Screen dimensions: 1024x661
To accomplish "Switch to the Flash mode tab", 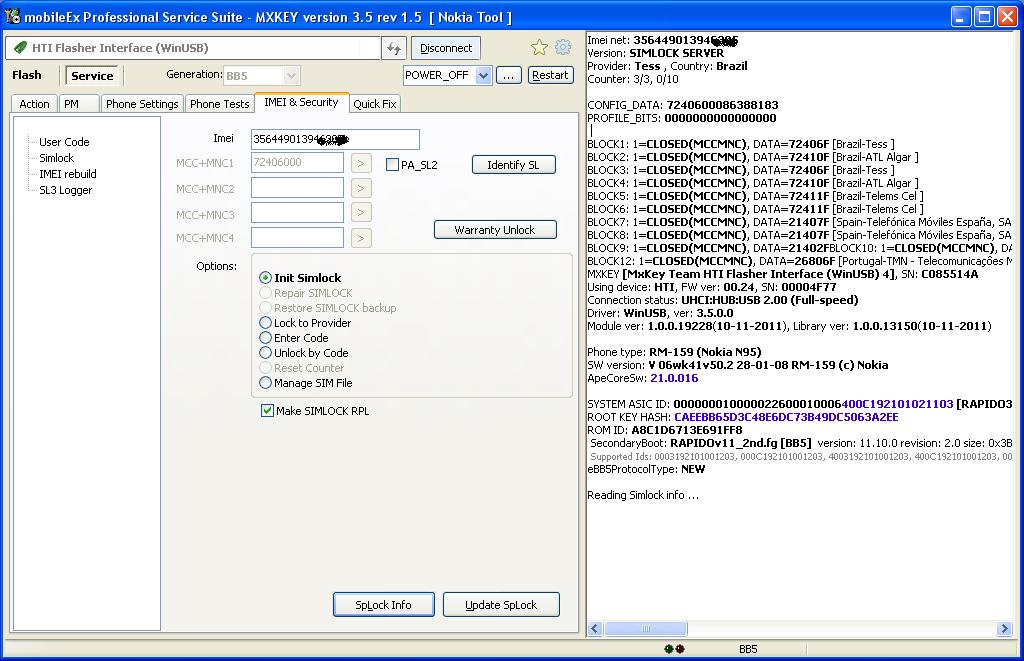I will click(27, 75).
